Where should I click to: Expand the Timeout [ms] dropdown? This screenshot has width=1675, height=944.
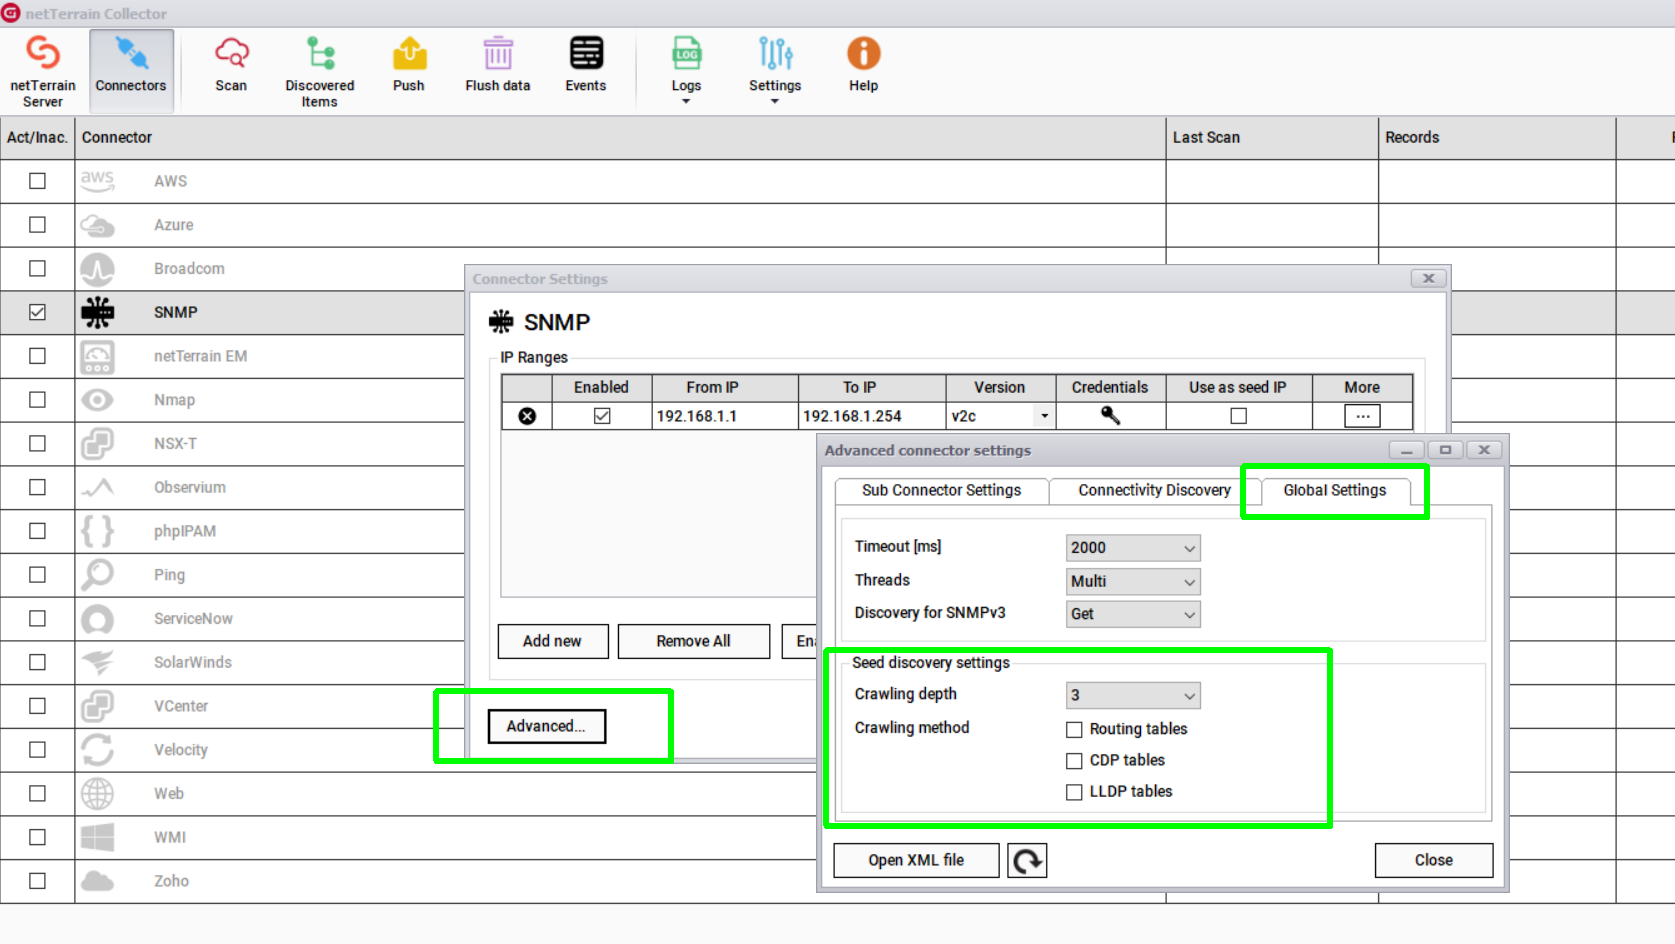(1133, 548)
